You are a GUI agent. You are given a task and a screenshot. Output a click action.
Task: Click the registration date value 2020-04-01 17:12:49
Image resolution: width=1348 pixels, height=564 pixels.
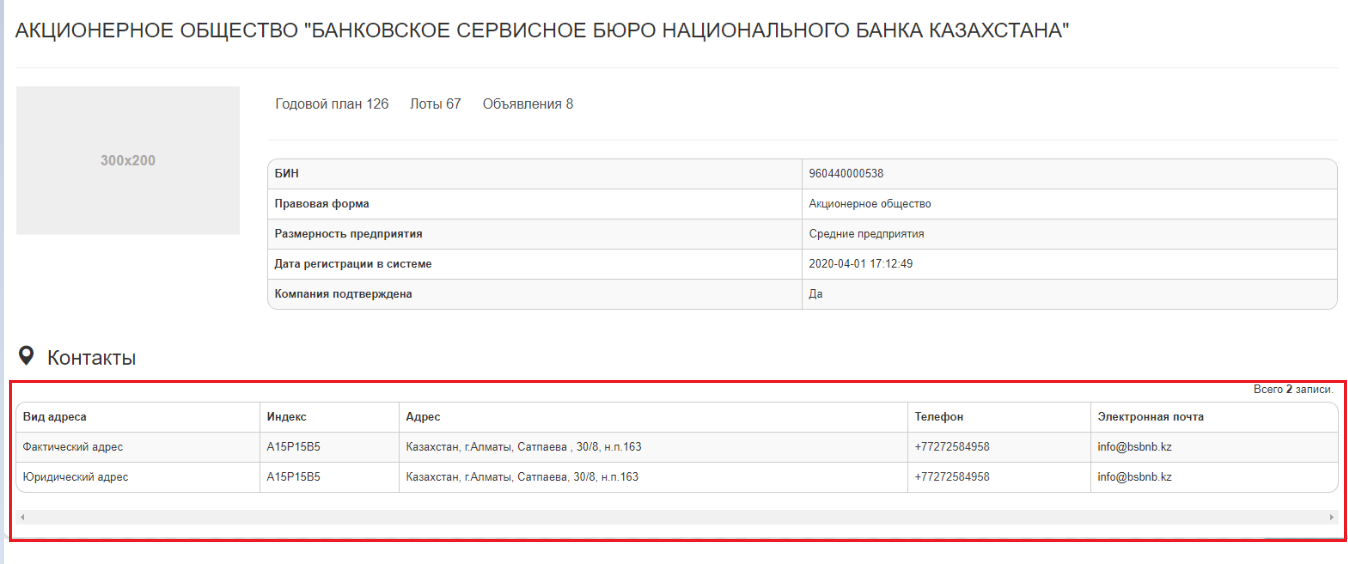tap(860, 264)
